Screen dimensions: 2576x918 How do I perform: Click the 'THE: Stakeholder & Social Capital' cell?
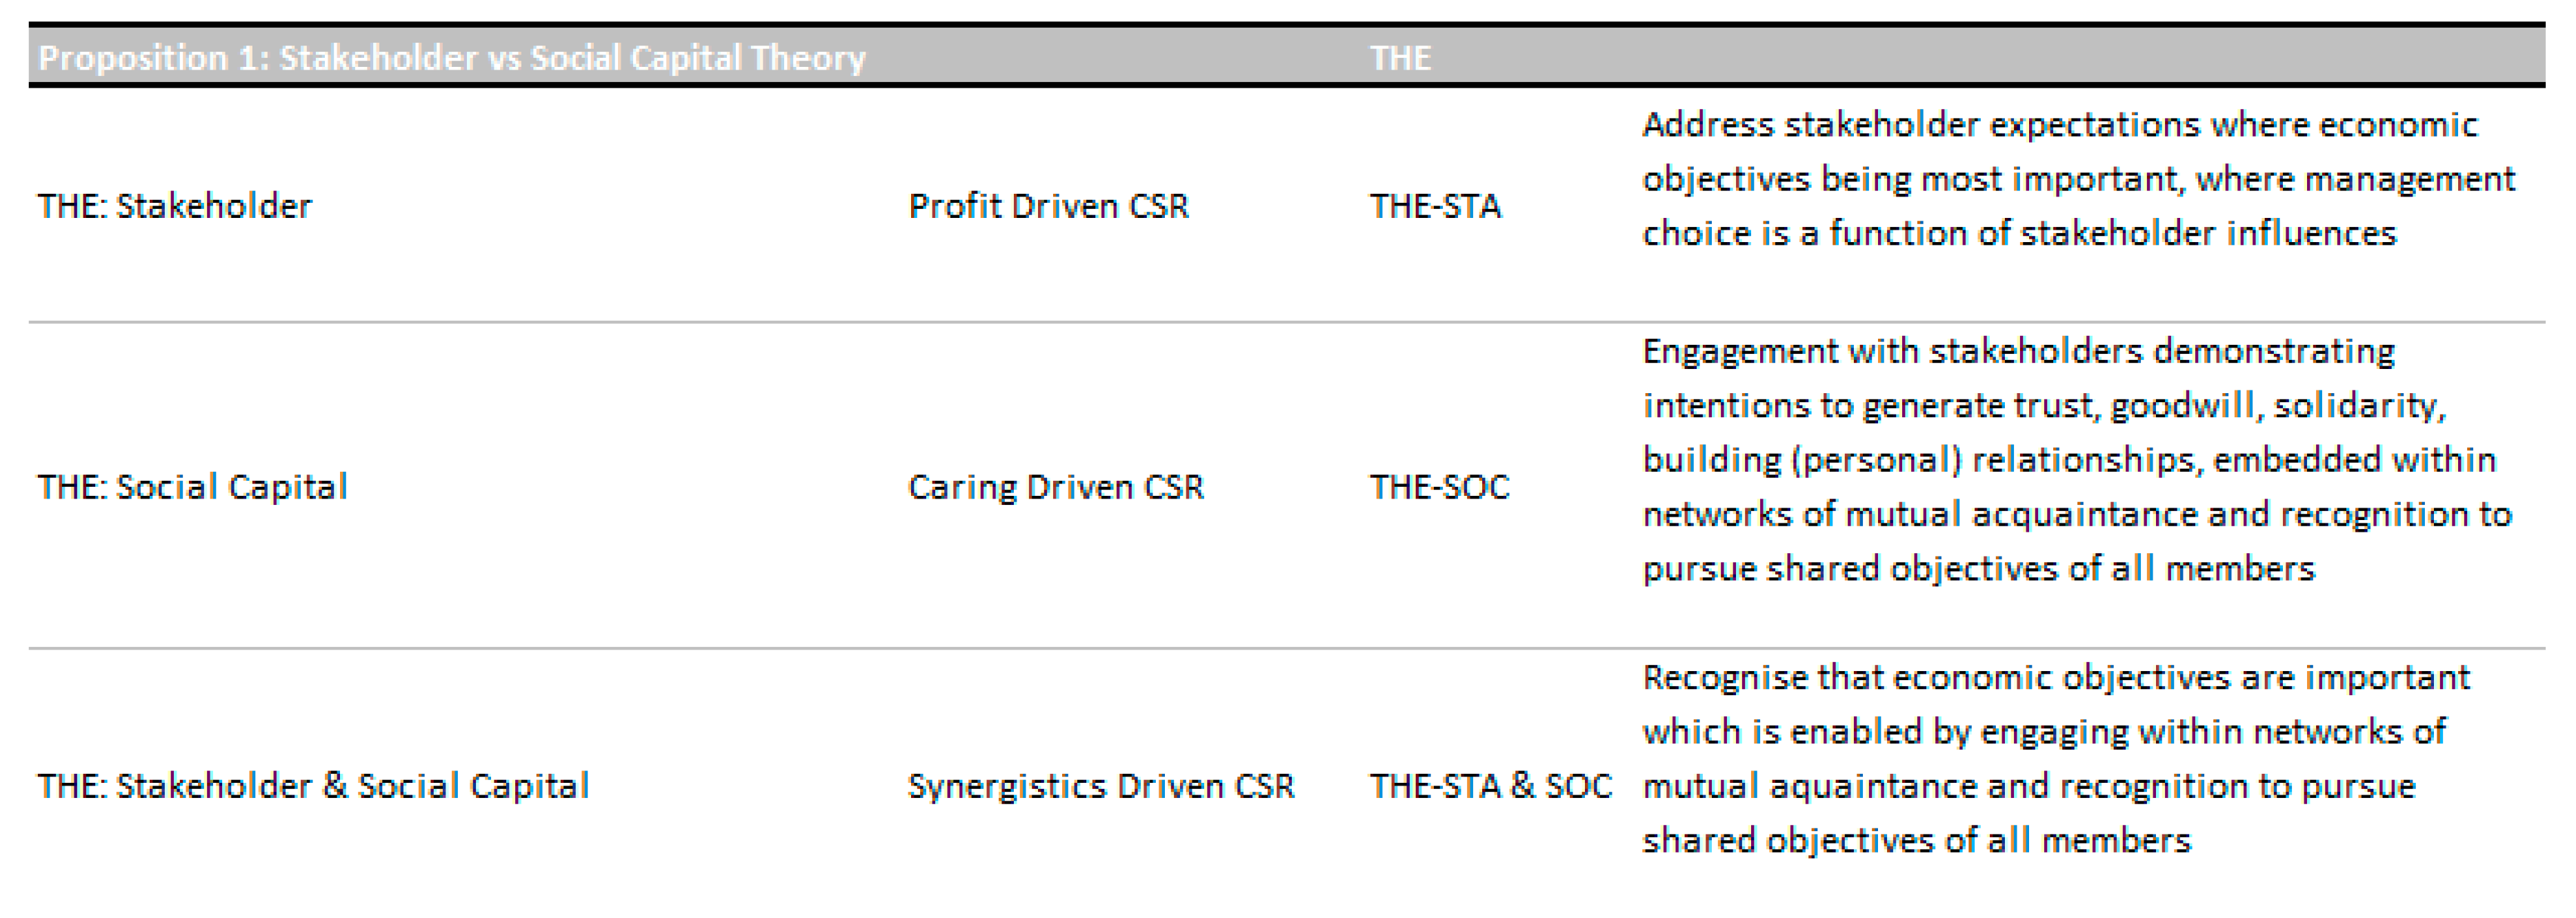coord(313,786)
